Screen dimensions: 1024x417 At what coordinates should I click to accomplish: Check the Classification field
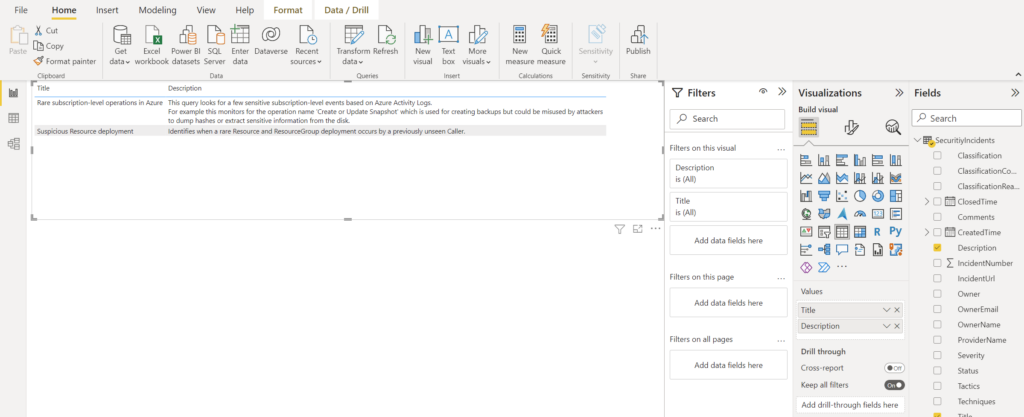(937, 155)
